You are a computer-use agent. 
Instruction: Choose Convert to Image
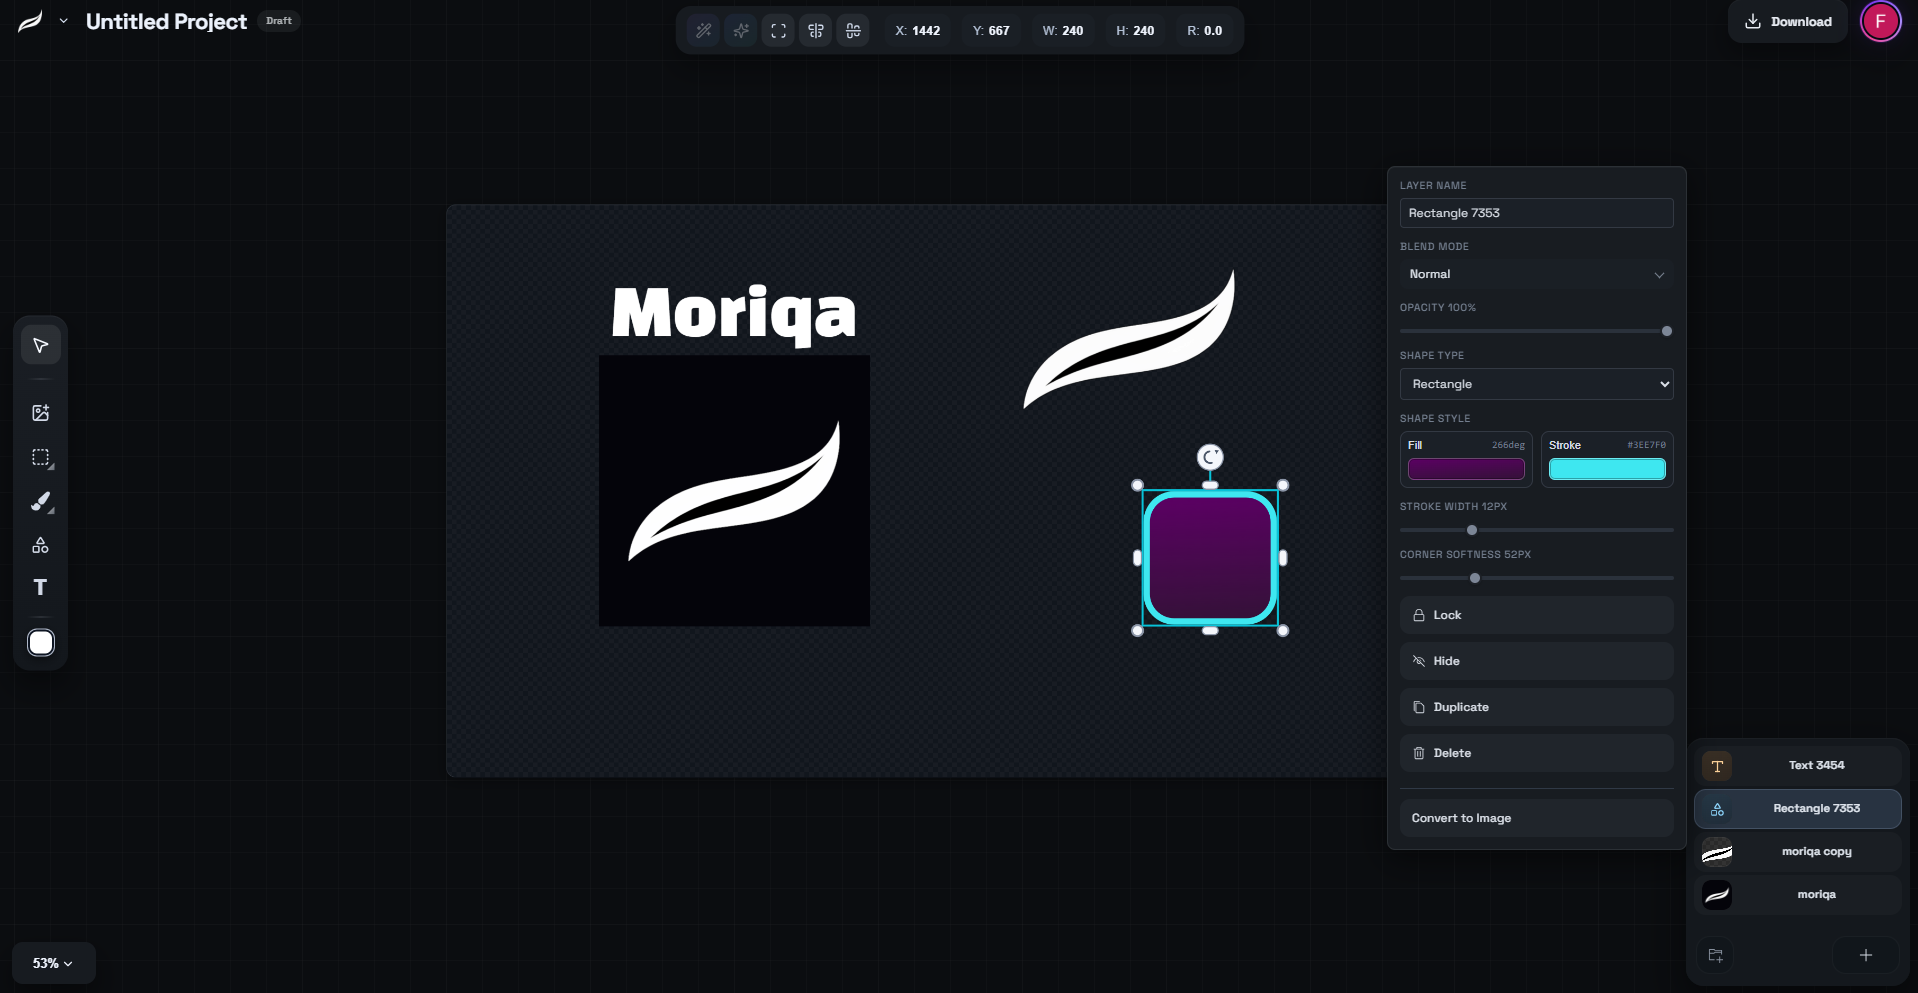click(1536, 817)
